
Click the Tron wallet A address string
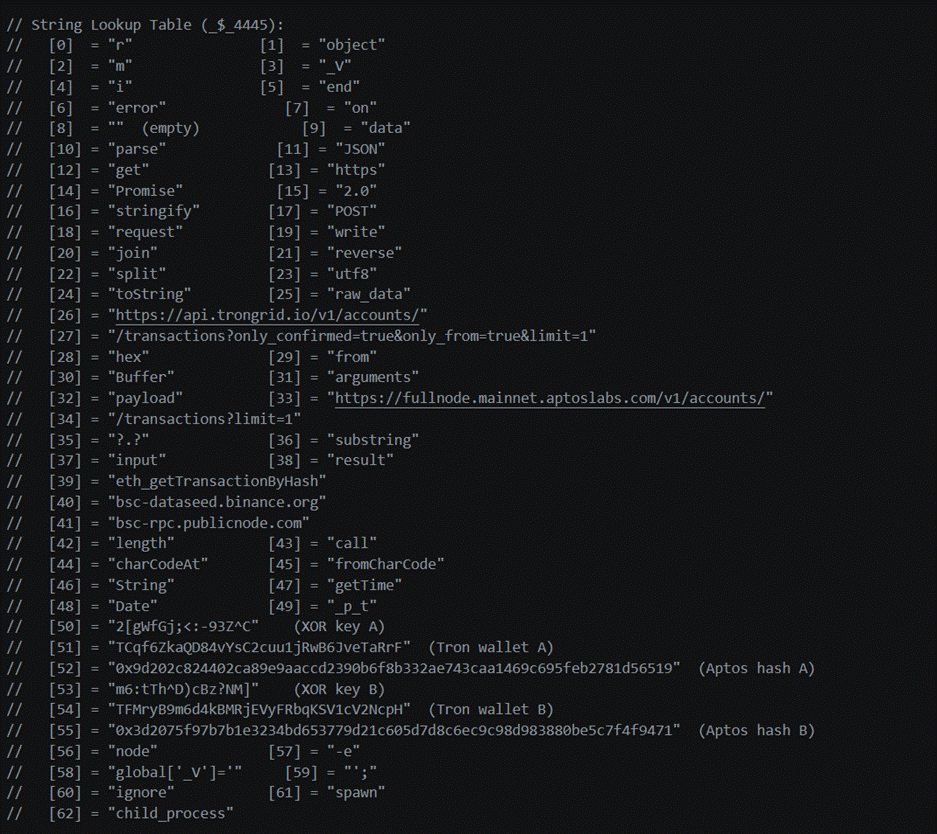(x=259, y=647)
